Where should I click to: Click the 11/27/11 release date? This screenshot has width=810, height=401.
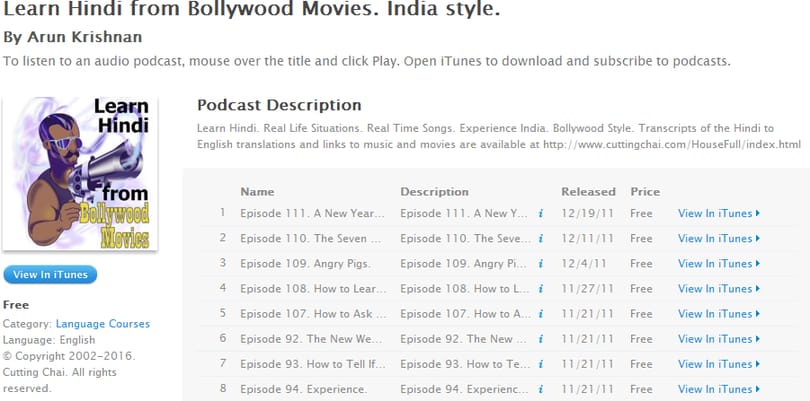pyautogui.click(x=587, y=289)
